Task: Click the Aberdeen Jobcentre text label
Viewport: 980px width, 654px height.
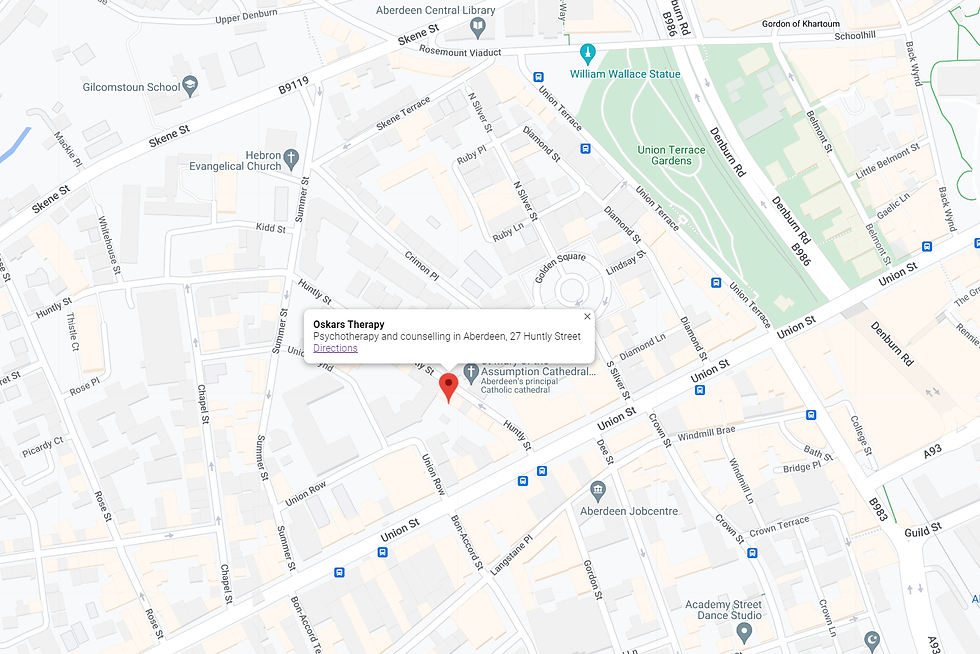Action: [x=629, y=511]
